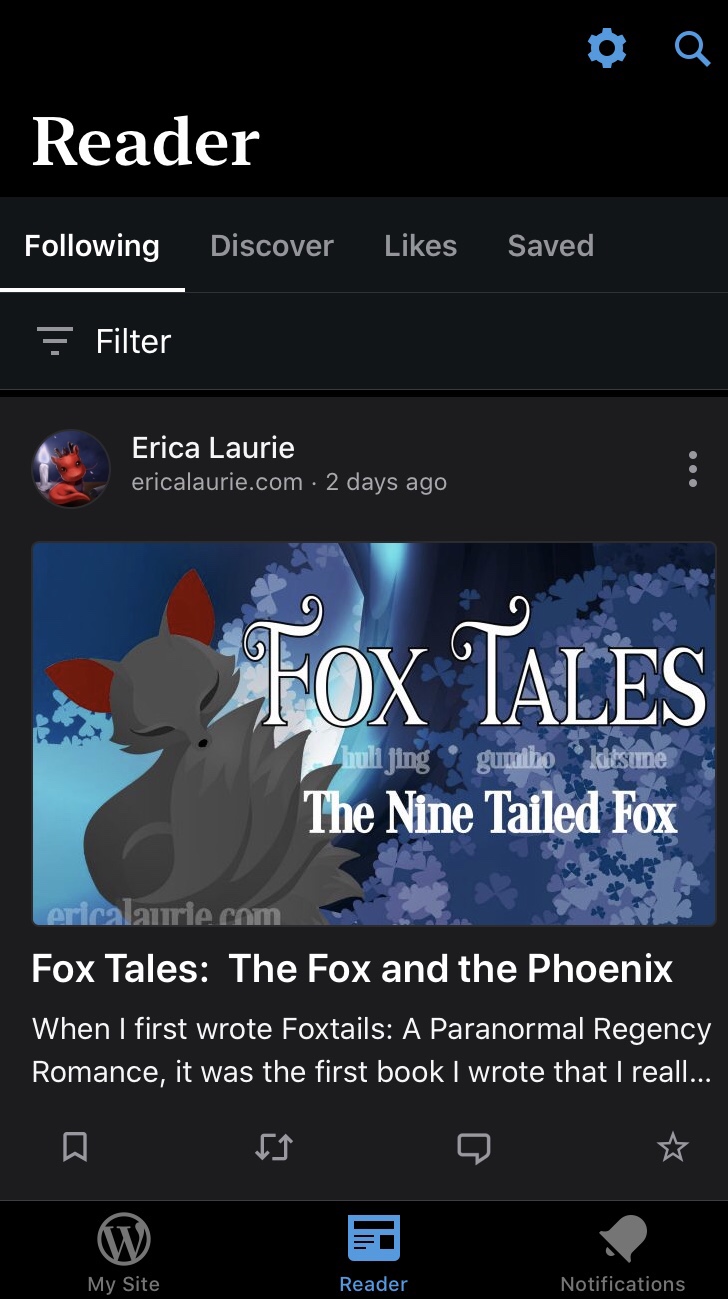Bookmark the Fox Tales post

click(x=75, y=1147)
